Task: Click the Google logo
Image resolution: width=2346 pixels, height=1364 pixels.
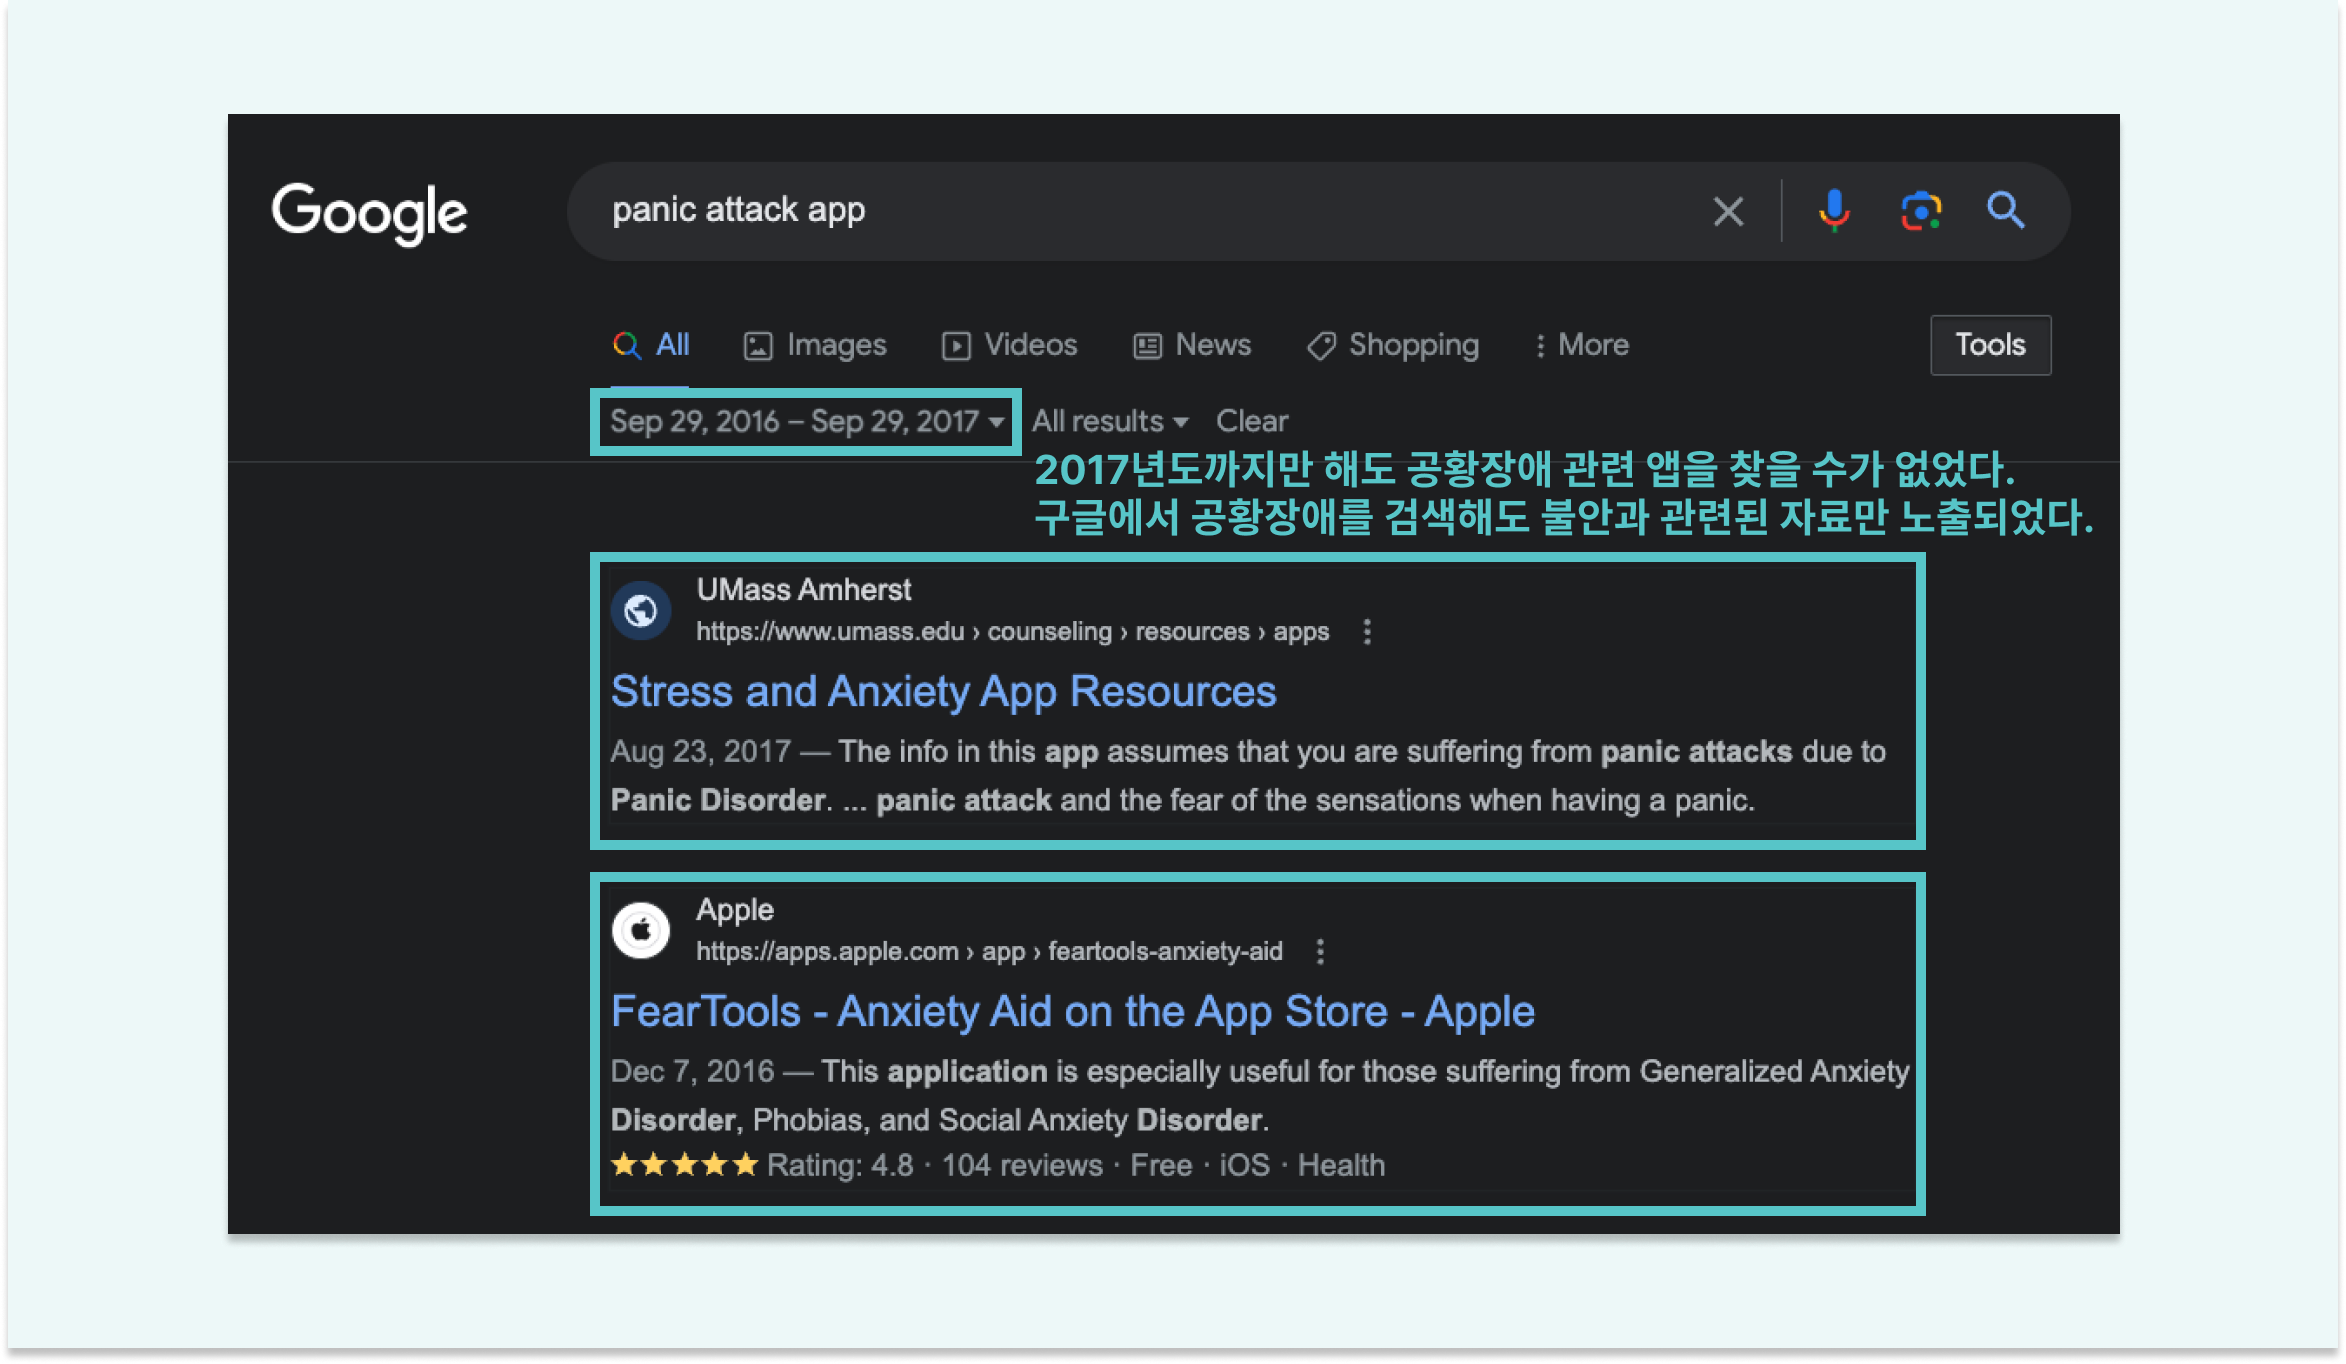Action: point(369,213)
